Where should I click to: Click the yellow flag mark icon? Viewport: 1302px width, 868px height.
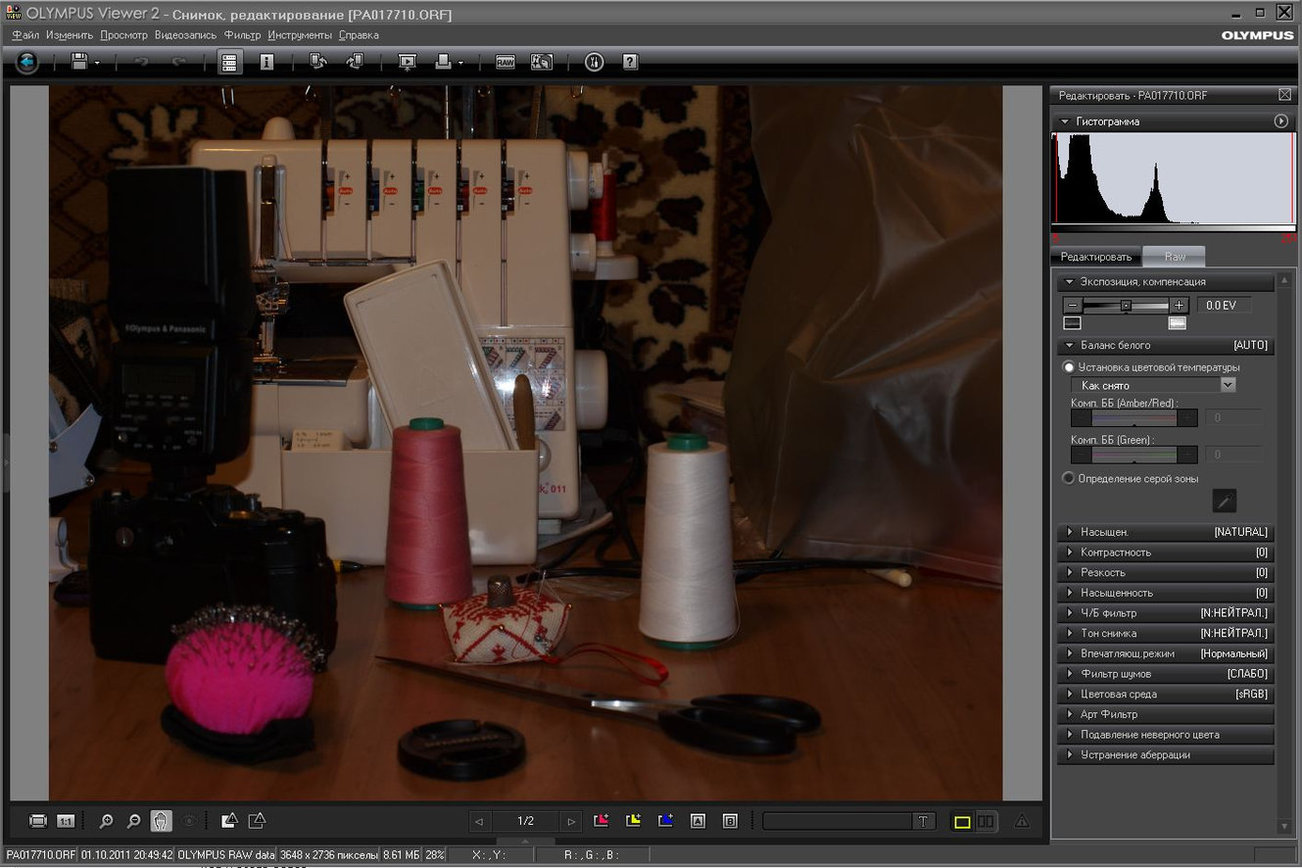coord(633,821)
